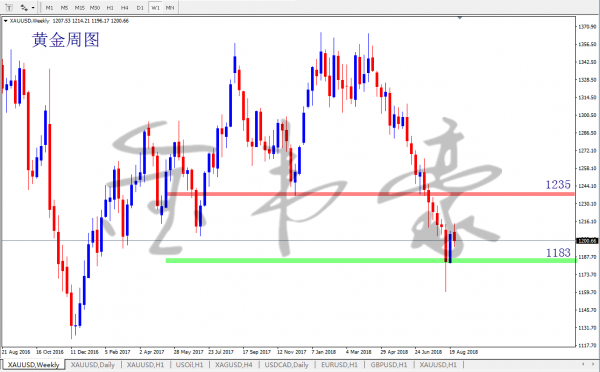600x372 pixels.
Task: Click the 4 Mar 2018 date on time axis
Action: 359,352
